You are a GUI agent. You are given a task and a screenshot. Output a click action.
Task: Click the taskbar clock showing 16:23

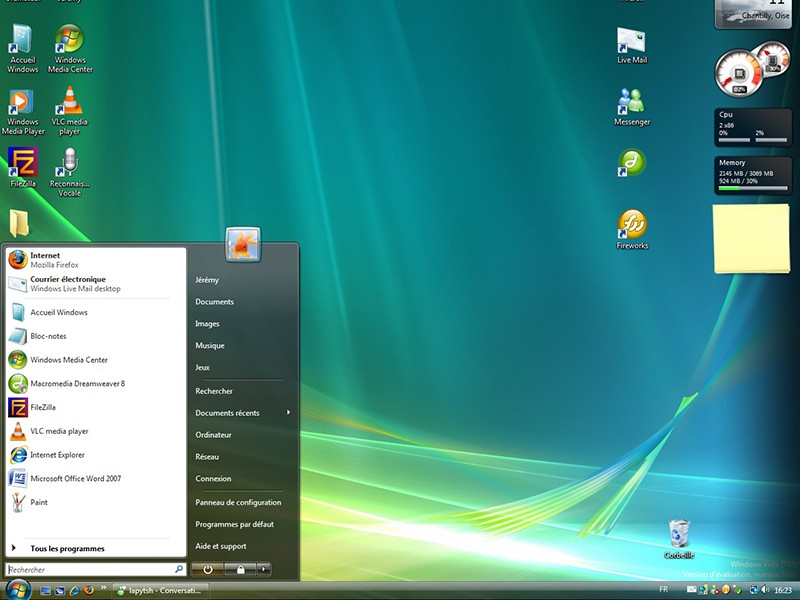(x=783, y=590)
